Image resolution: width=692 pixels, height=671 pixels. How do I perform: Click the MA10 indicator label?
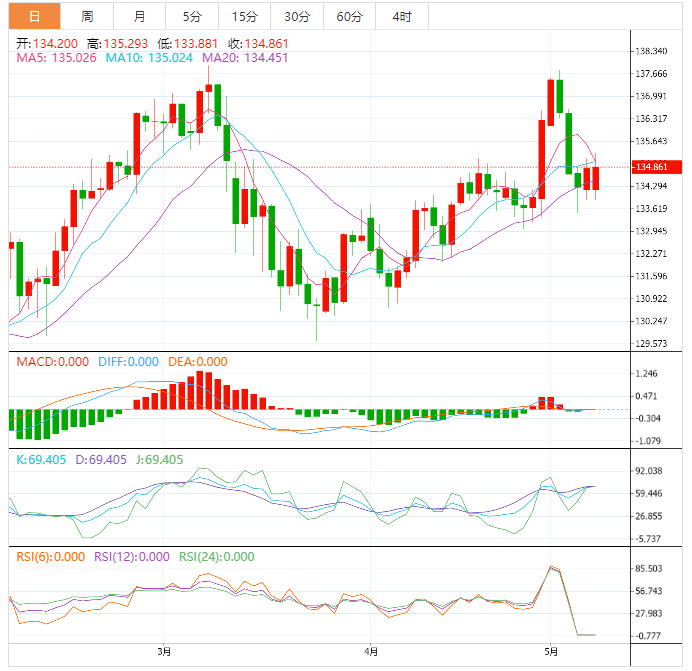143,58
